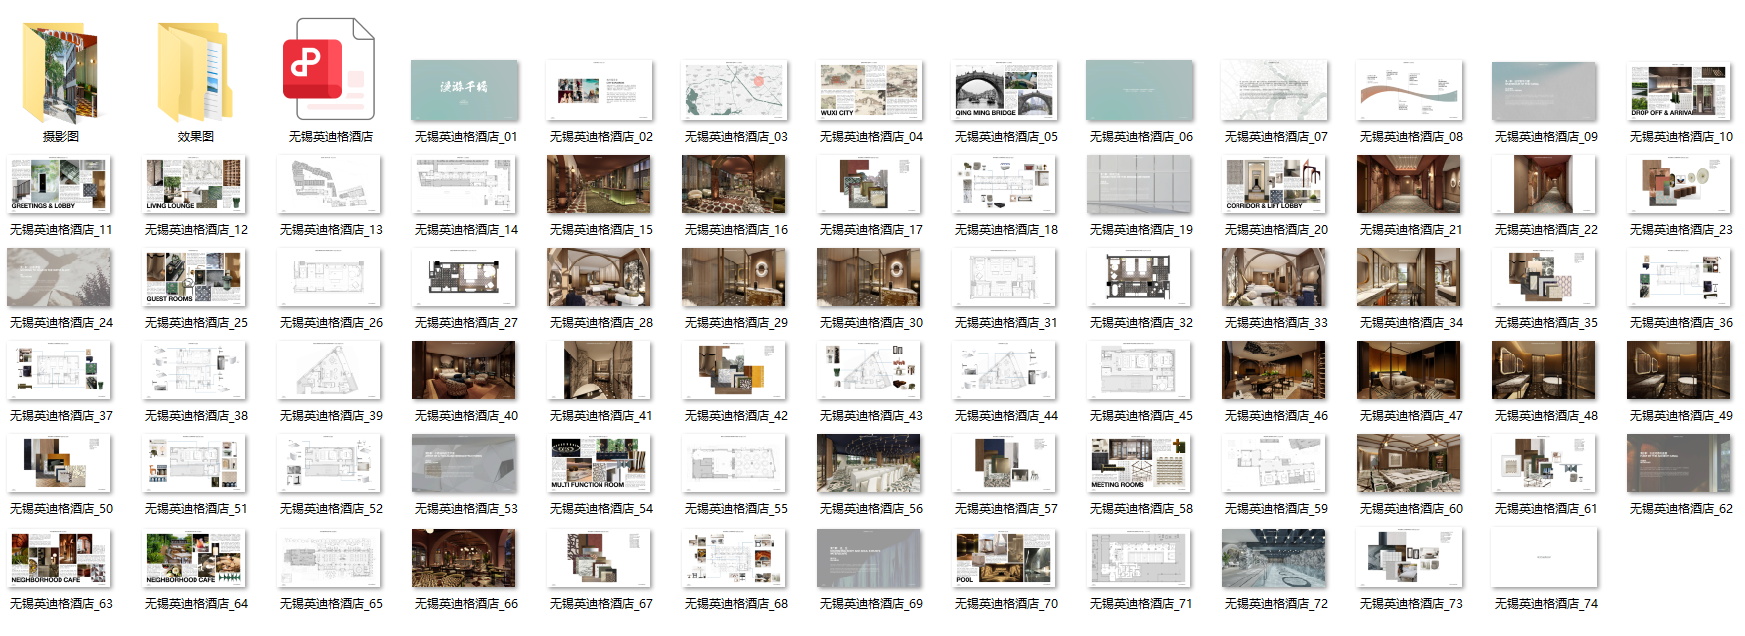Select thumbnail 无锡英迪格酒店_10
The height and width of the screenshot is (636, 1745).
1680,90
